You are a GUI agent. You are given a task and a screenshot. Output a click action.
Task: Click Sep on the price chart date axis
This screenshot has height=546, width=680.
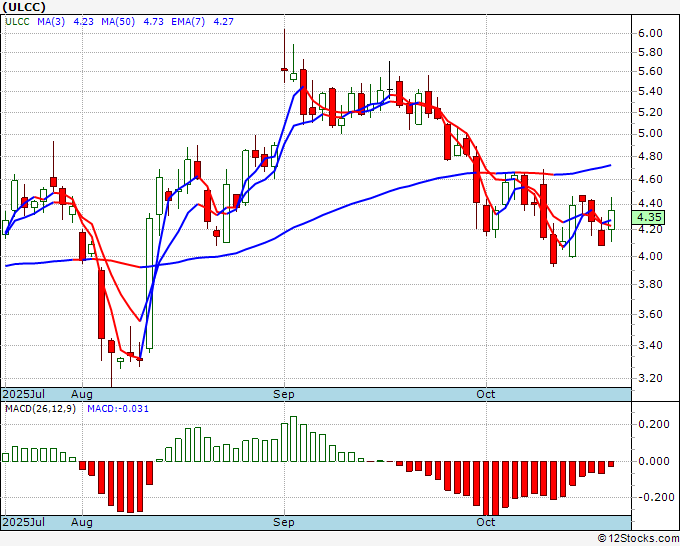coord(284,394)
